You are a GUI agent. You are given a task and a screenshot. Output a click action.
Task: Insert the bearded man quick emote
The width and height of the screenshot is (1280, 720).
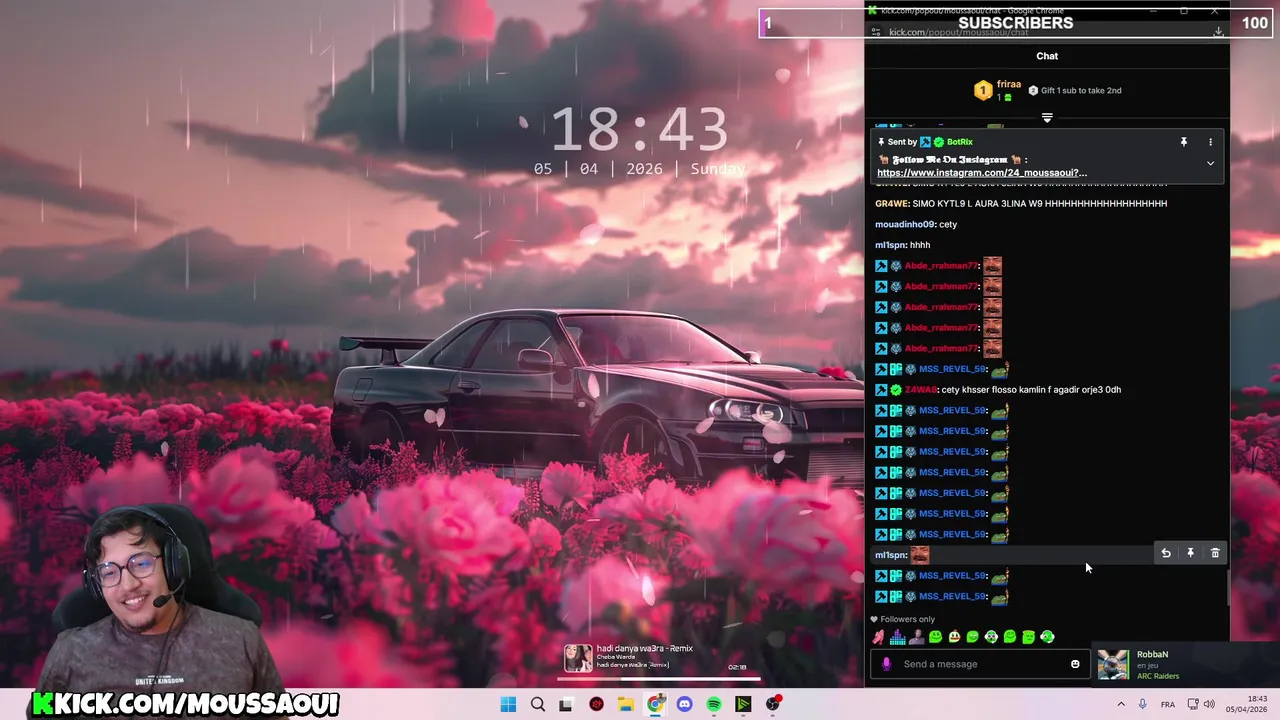(916, 637)
